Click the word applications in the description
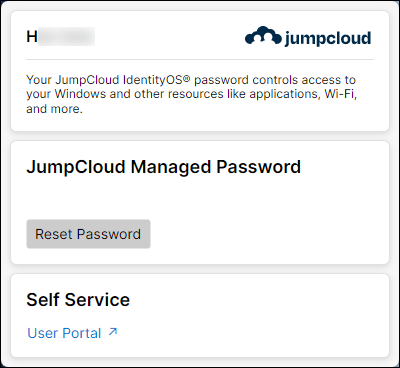 282,95
